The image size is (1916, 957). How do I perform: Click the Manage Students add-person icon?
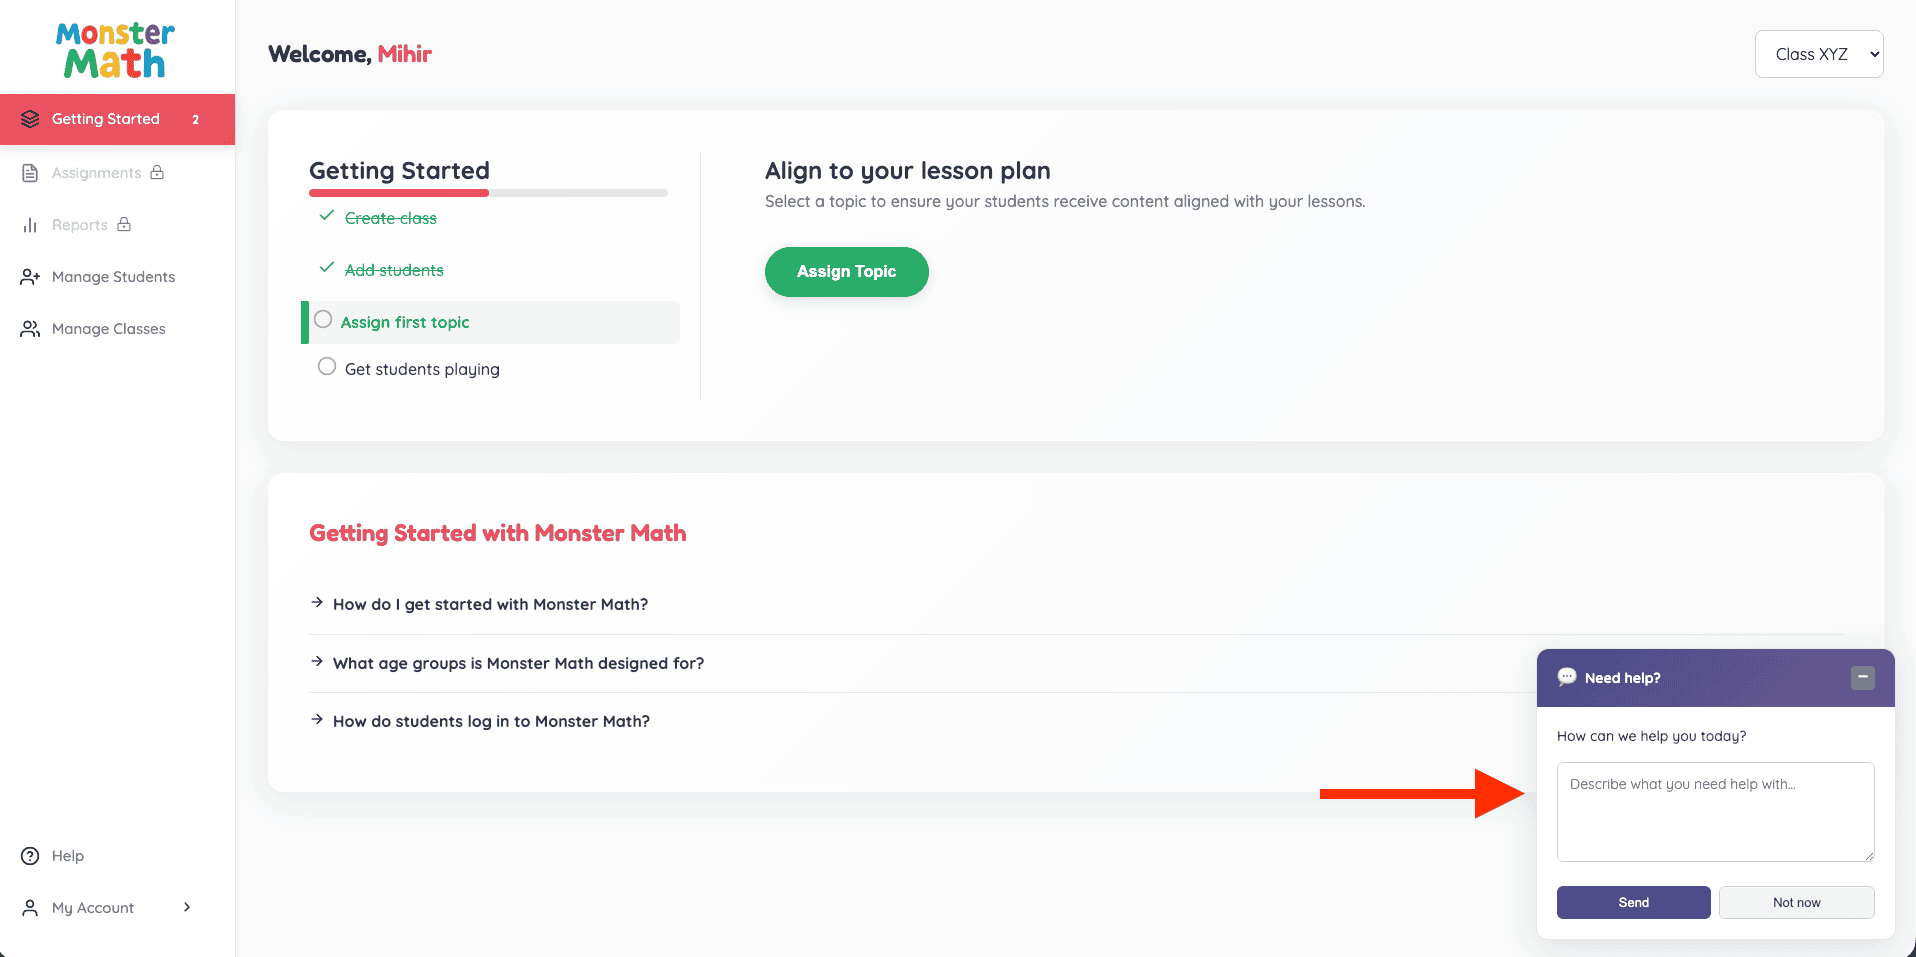30,277
